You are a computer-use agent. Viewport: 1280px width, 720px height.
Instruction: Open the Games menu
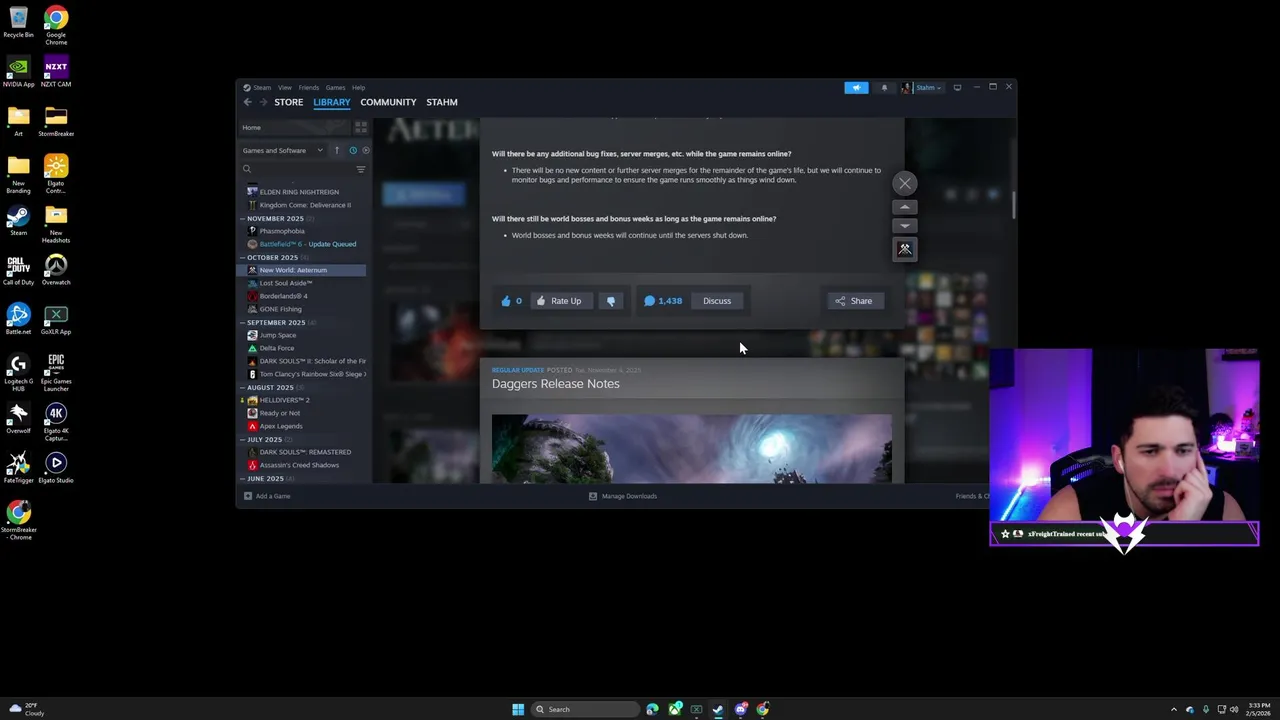click(335, 87)
